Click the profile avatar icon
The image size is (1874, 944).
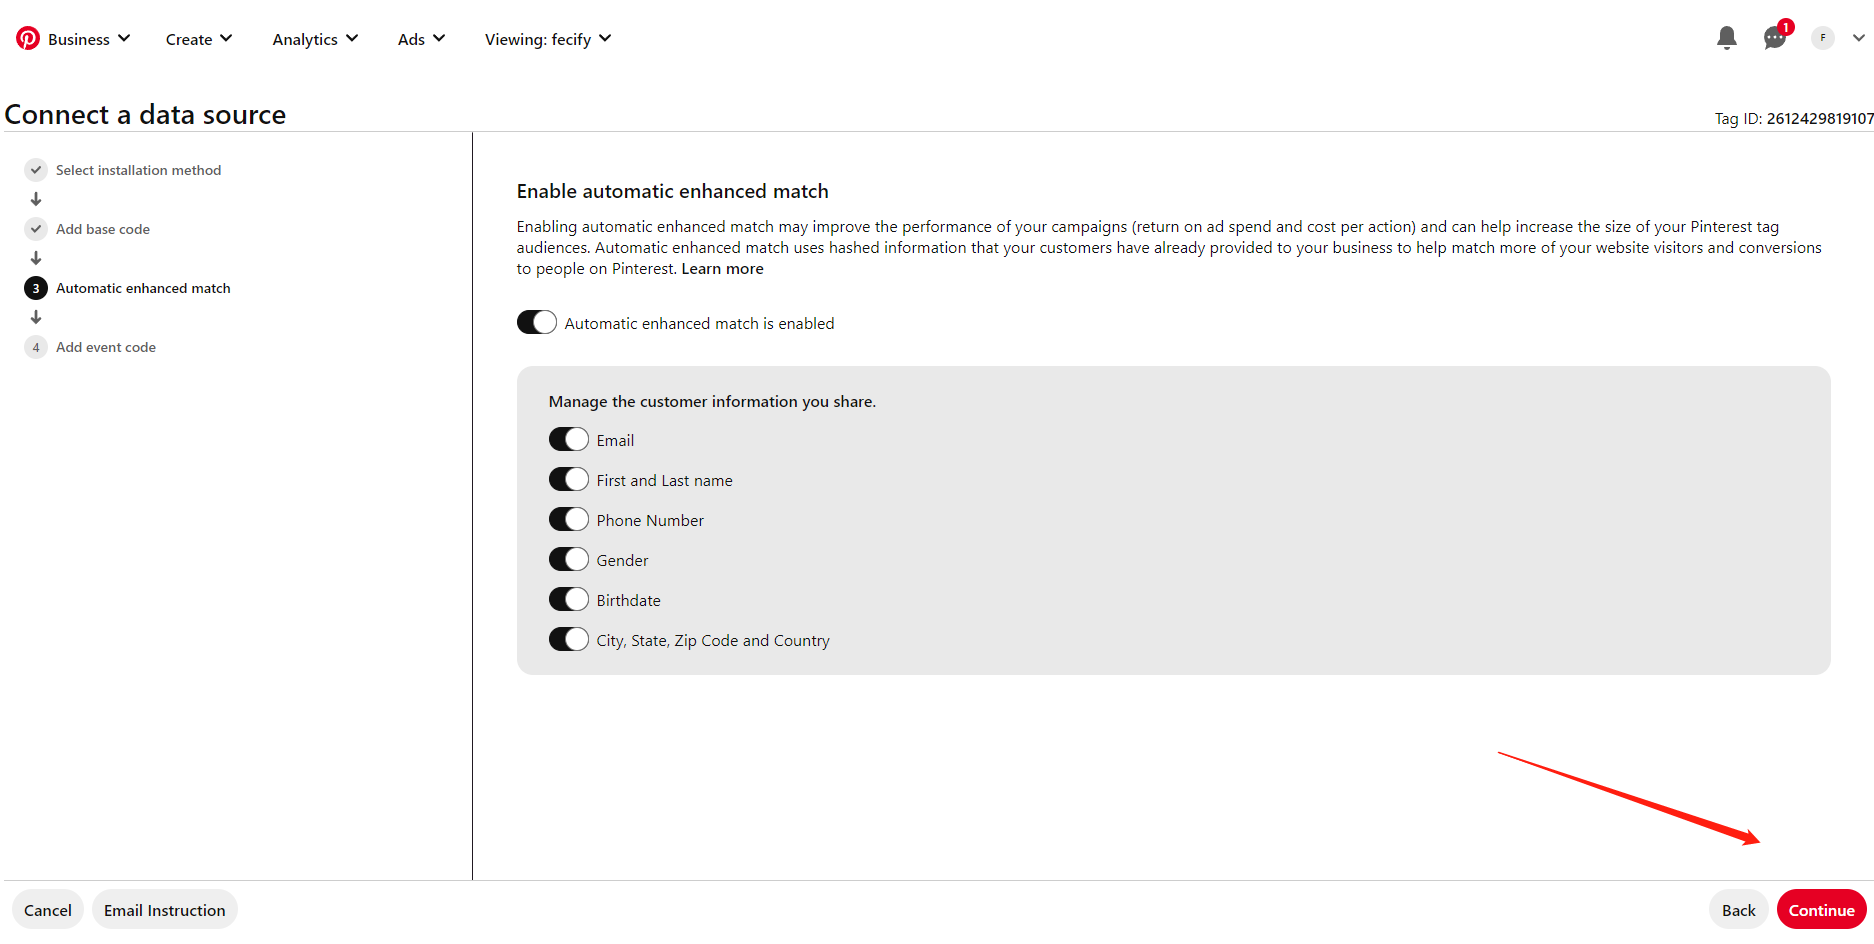[x=1823, y=38]
